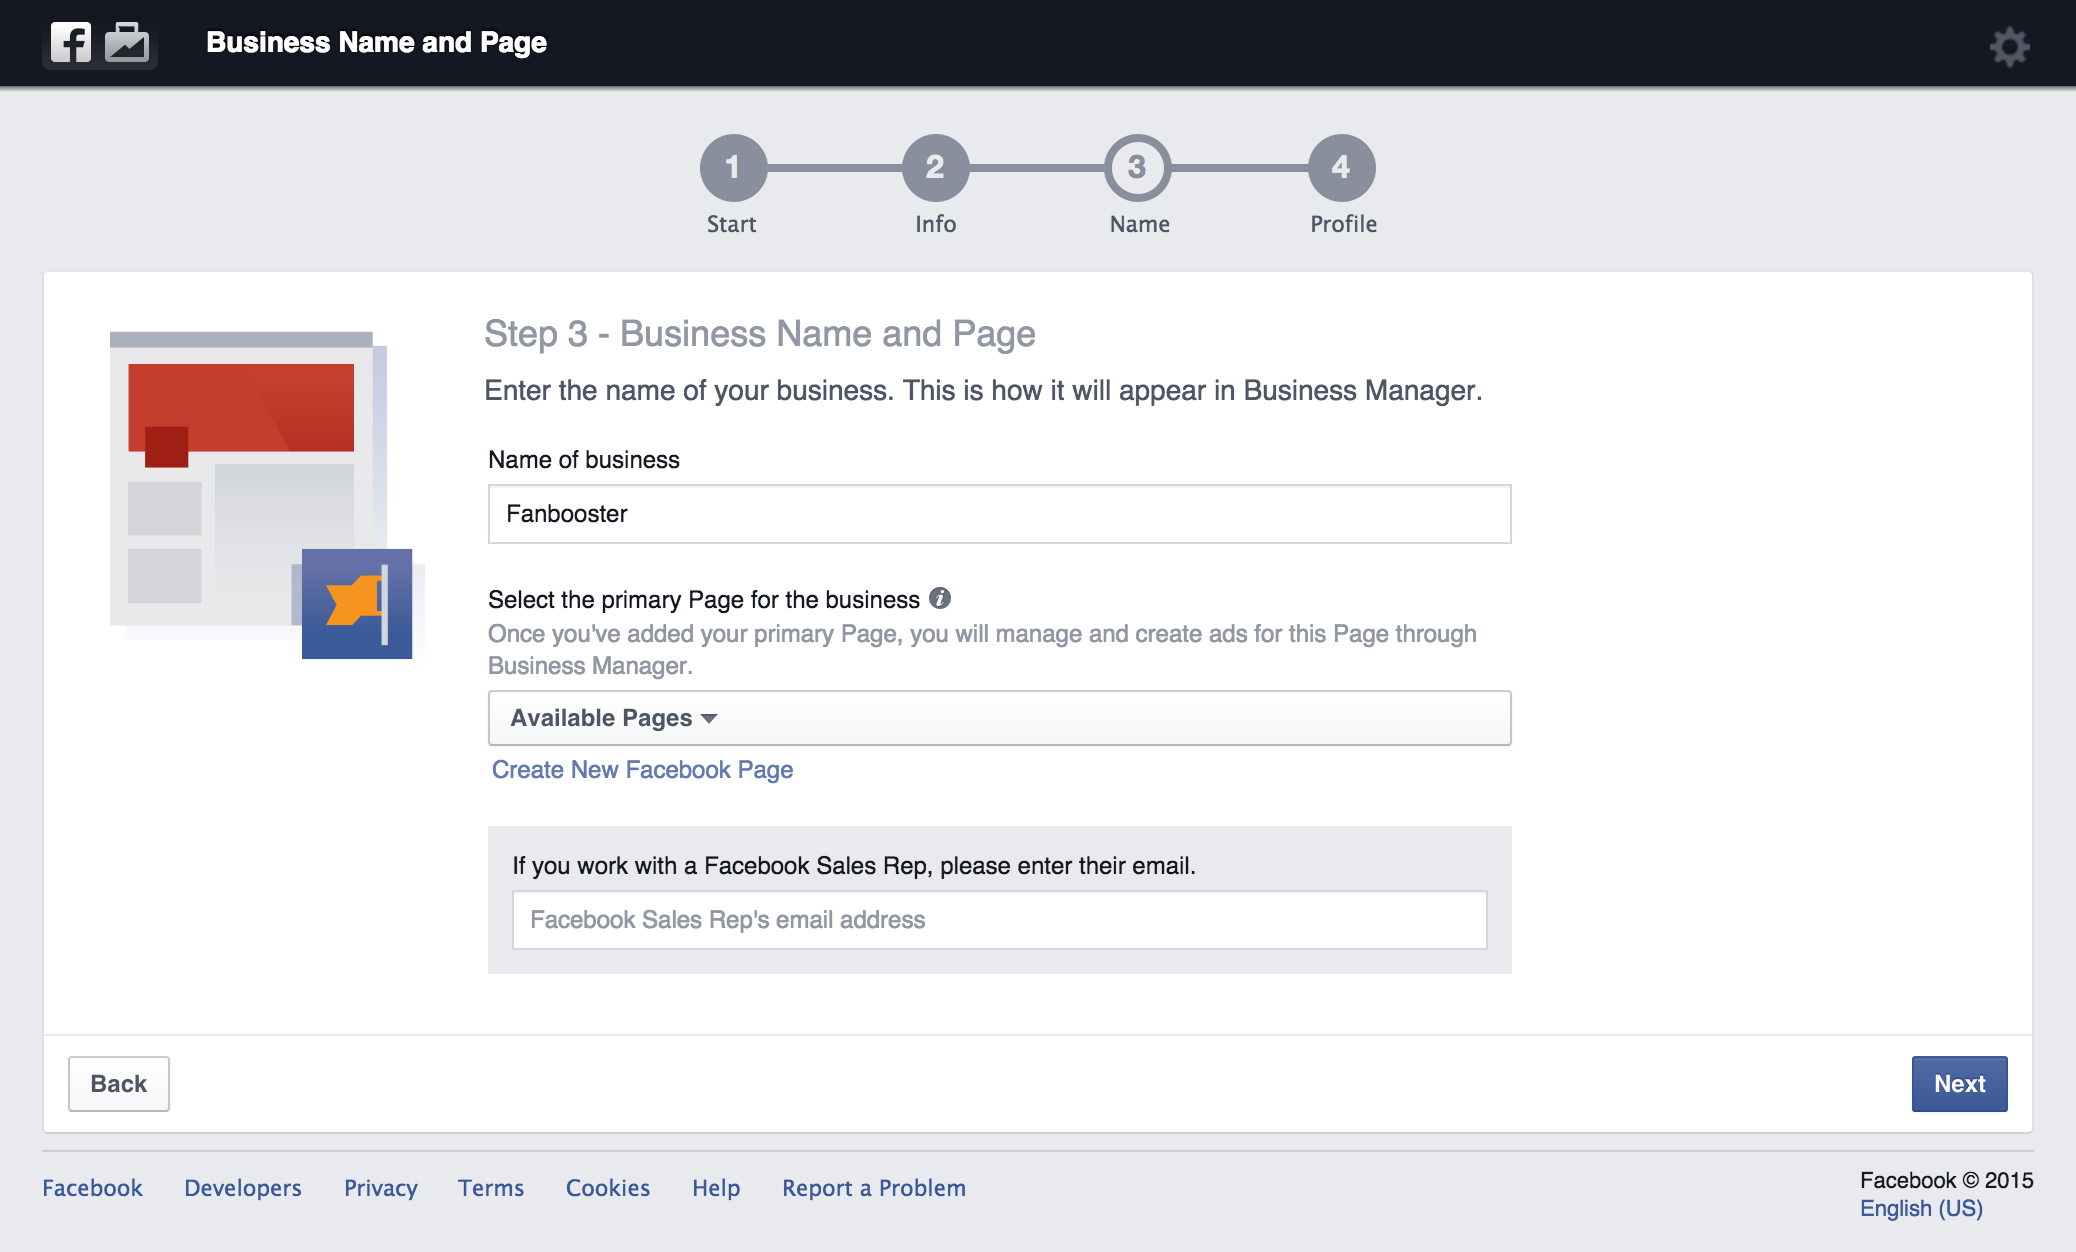
Task: Open the Help footer link
Action: click(x=716, y=1188)
